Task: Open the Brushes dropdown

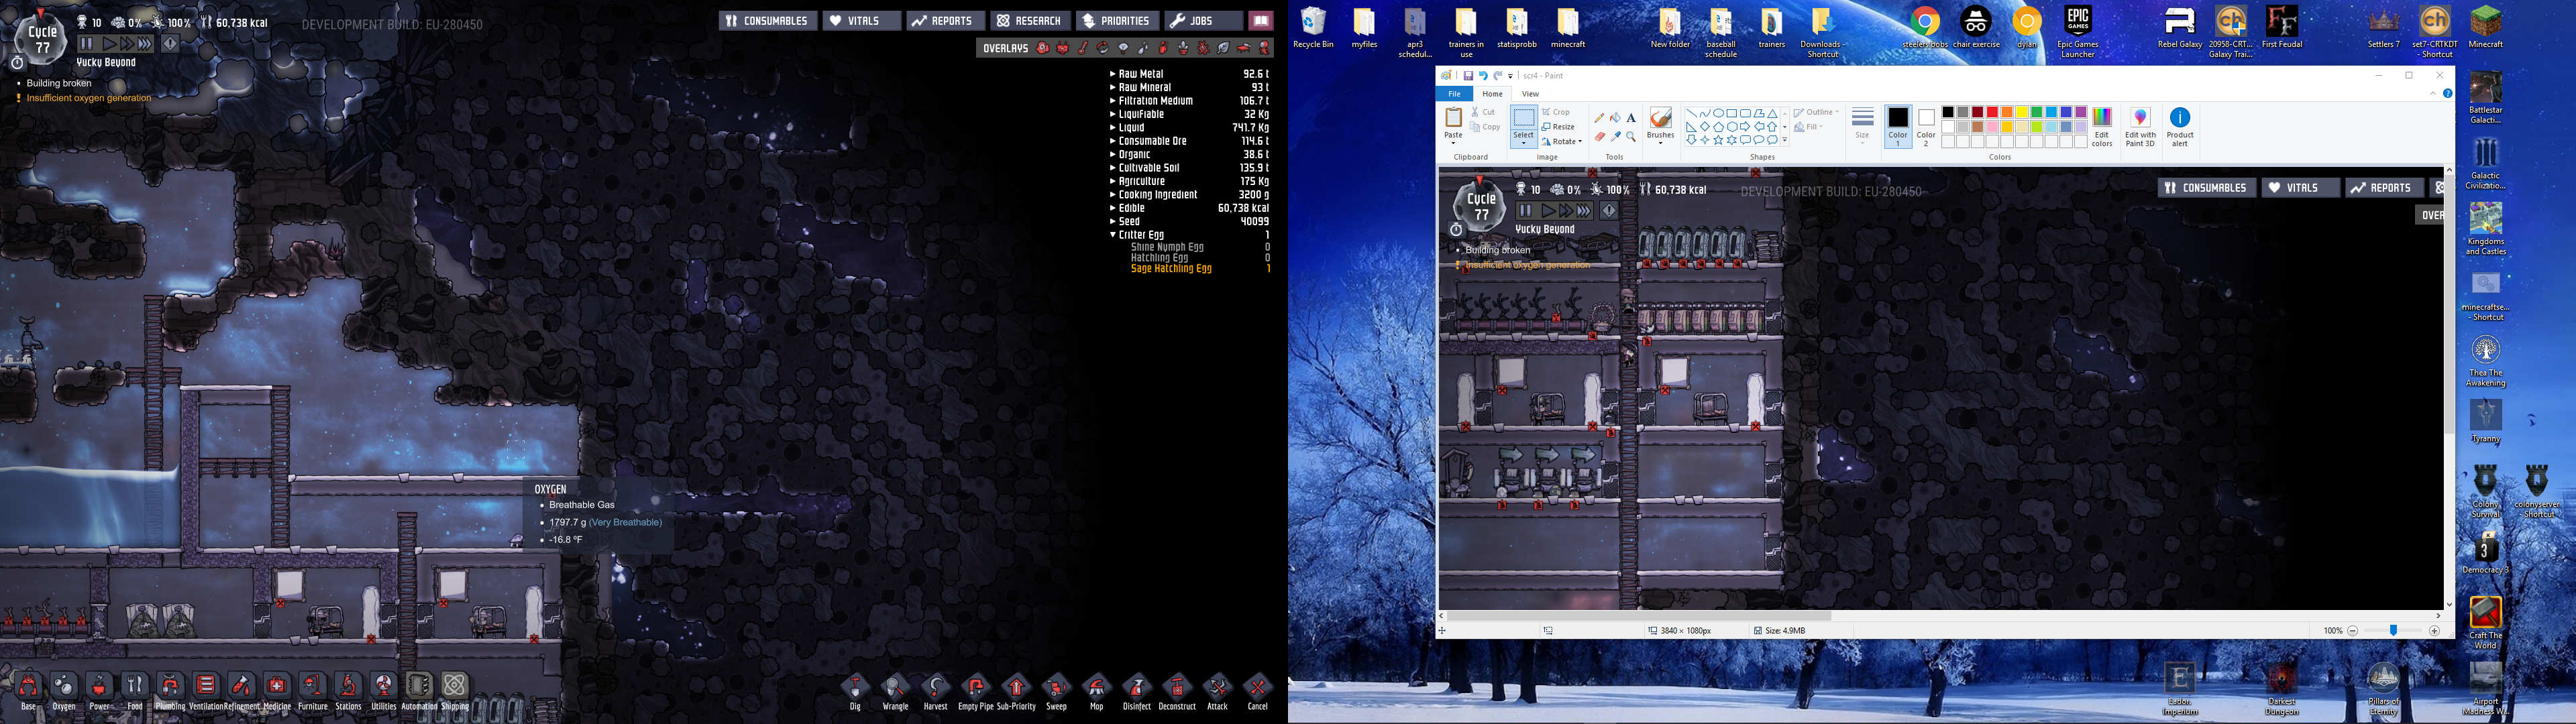Action: tap(1660, 139)
